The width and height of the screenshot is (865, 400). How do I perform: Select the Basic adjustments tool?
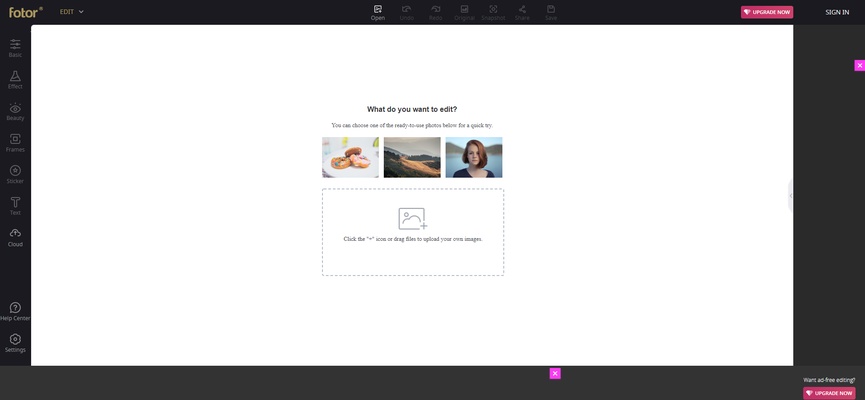coord(15,47)
